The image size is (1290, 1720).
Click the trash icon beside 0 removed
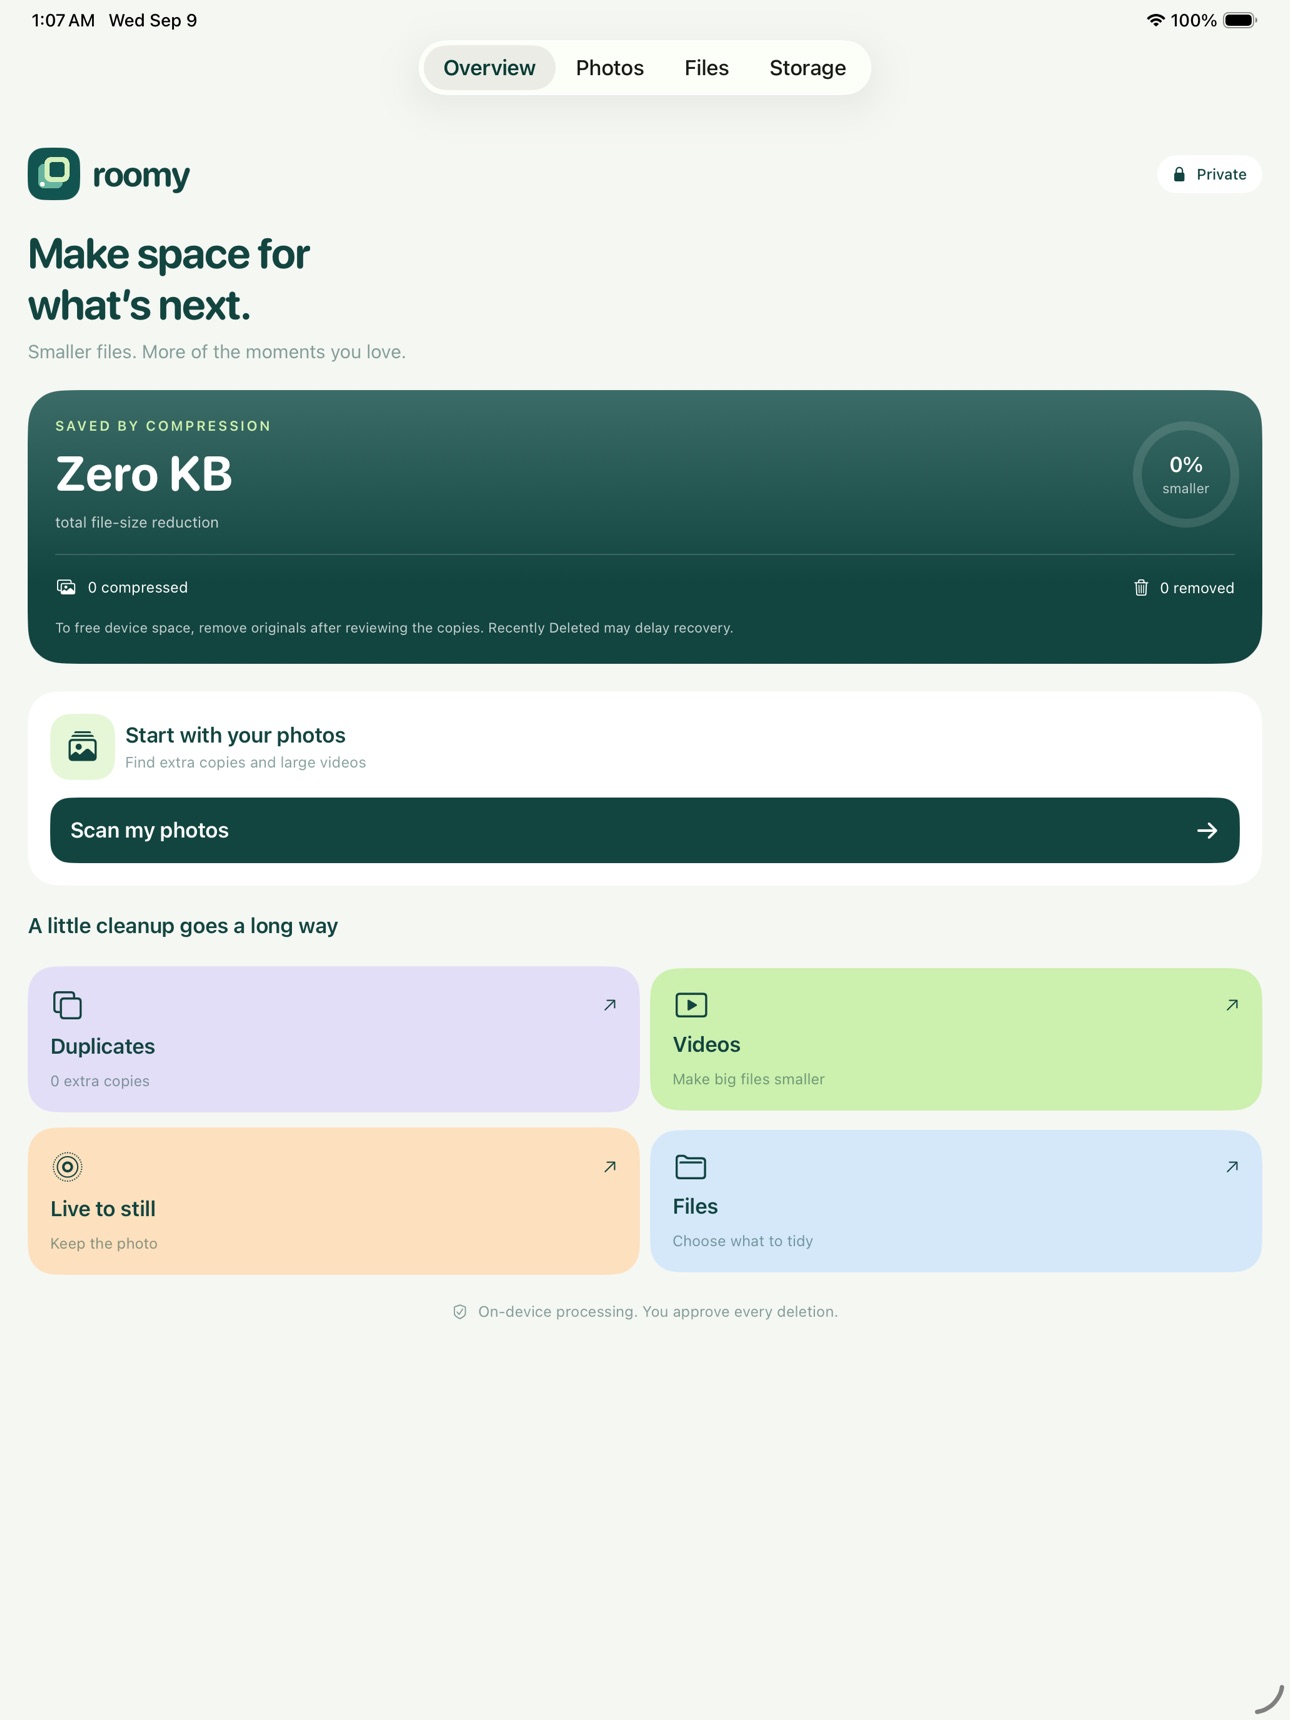pos(1141,588)
